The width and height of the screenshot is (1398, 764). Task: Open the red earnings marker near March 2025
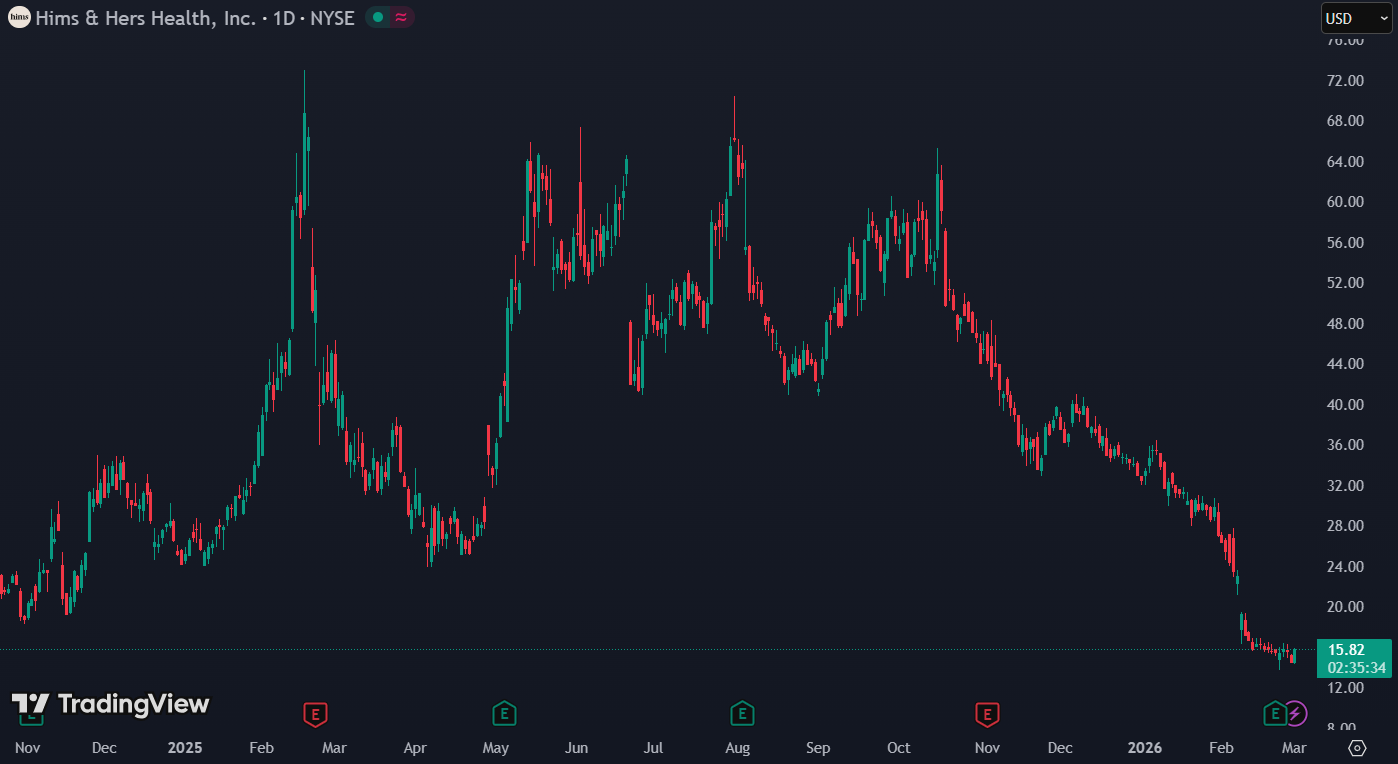pos(316,714)
